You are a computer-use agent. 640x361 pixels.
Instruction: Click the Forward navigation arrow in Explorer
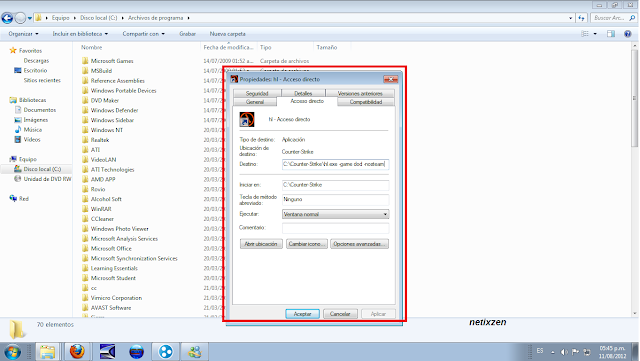point(20,18)
